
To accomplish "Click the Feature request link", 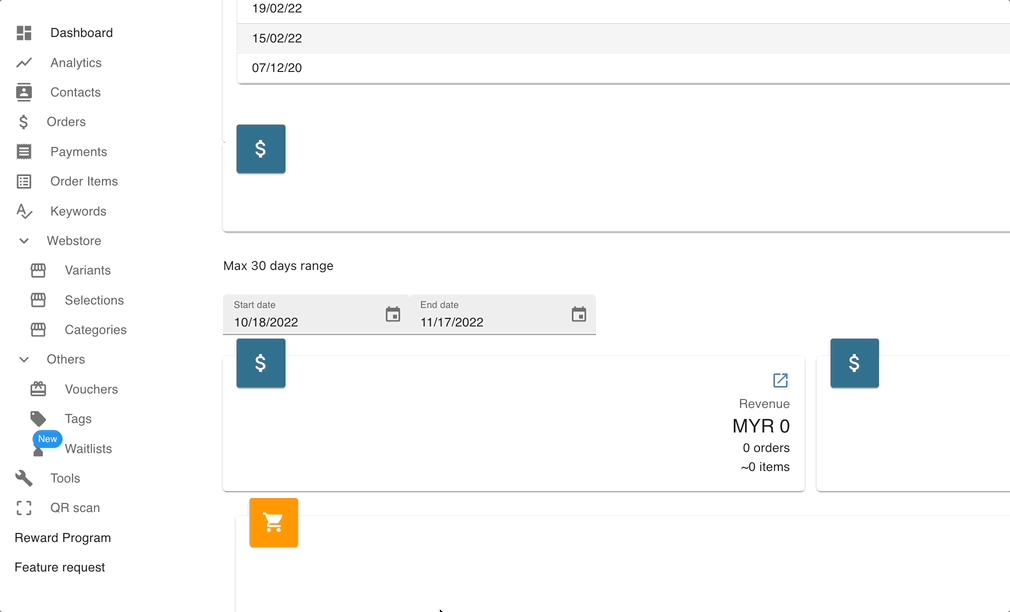I will [59, 567].
